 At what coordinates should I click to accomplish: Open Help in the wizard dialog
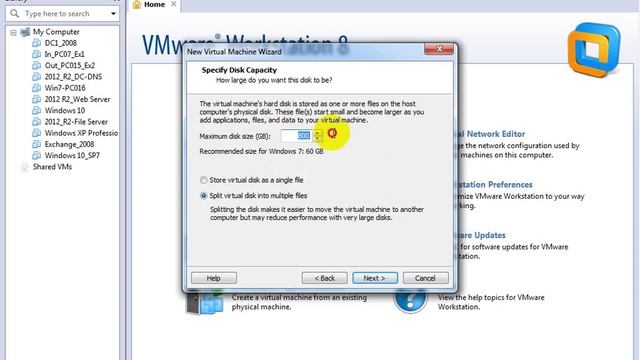tap(213, 278)
